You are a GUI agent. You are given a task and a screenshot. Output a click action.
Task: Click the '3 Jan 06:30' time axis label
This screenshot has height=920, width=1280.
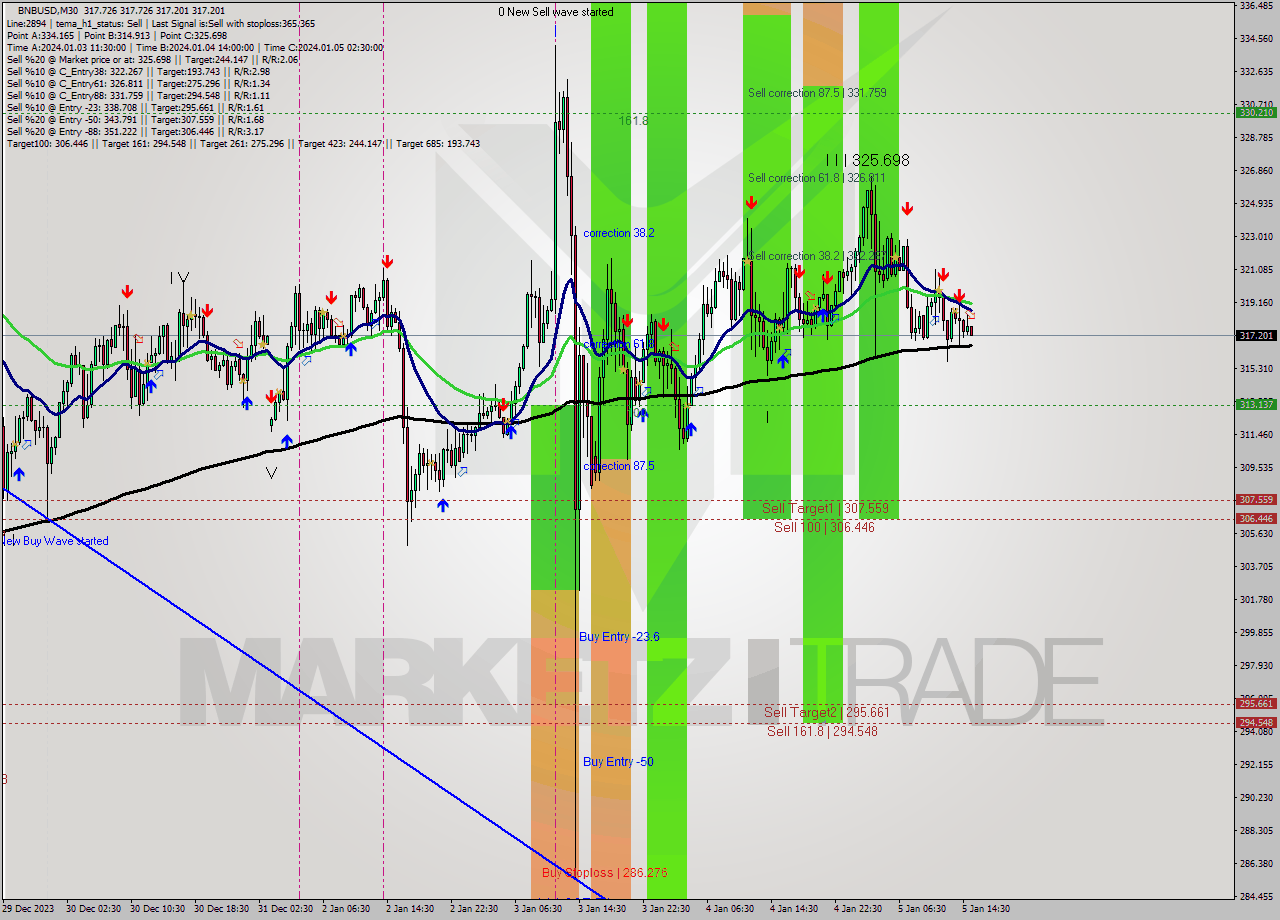(x=538, y=909)
